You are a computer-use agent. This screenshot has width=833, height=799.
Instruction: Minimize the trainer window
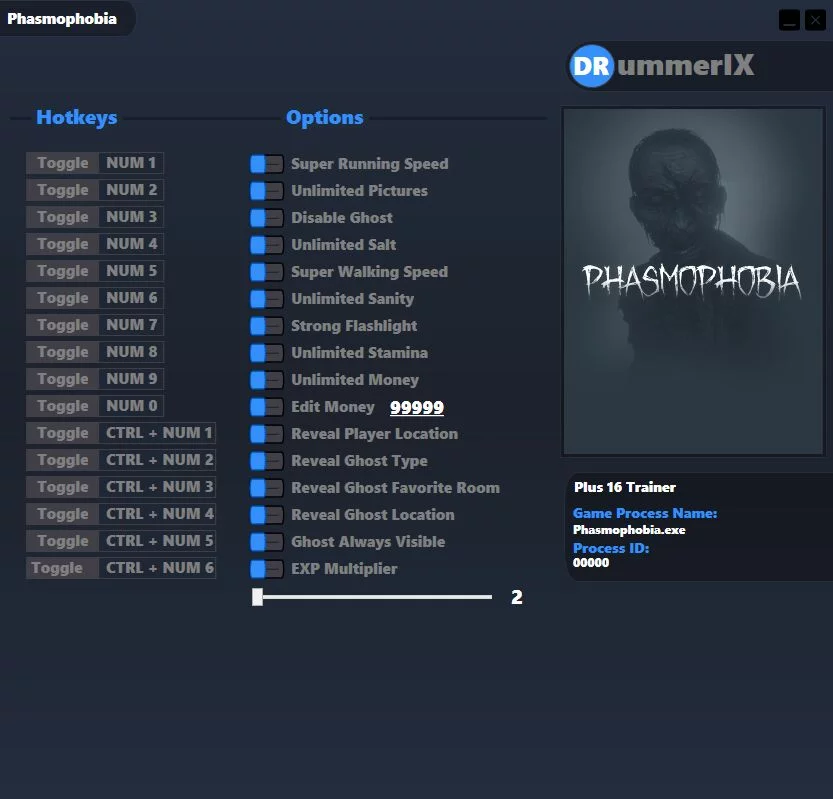click(x=789, y=20)
